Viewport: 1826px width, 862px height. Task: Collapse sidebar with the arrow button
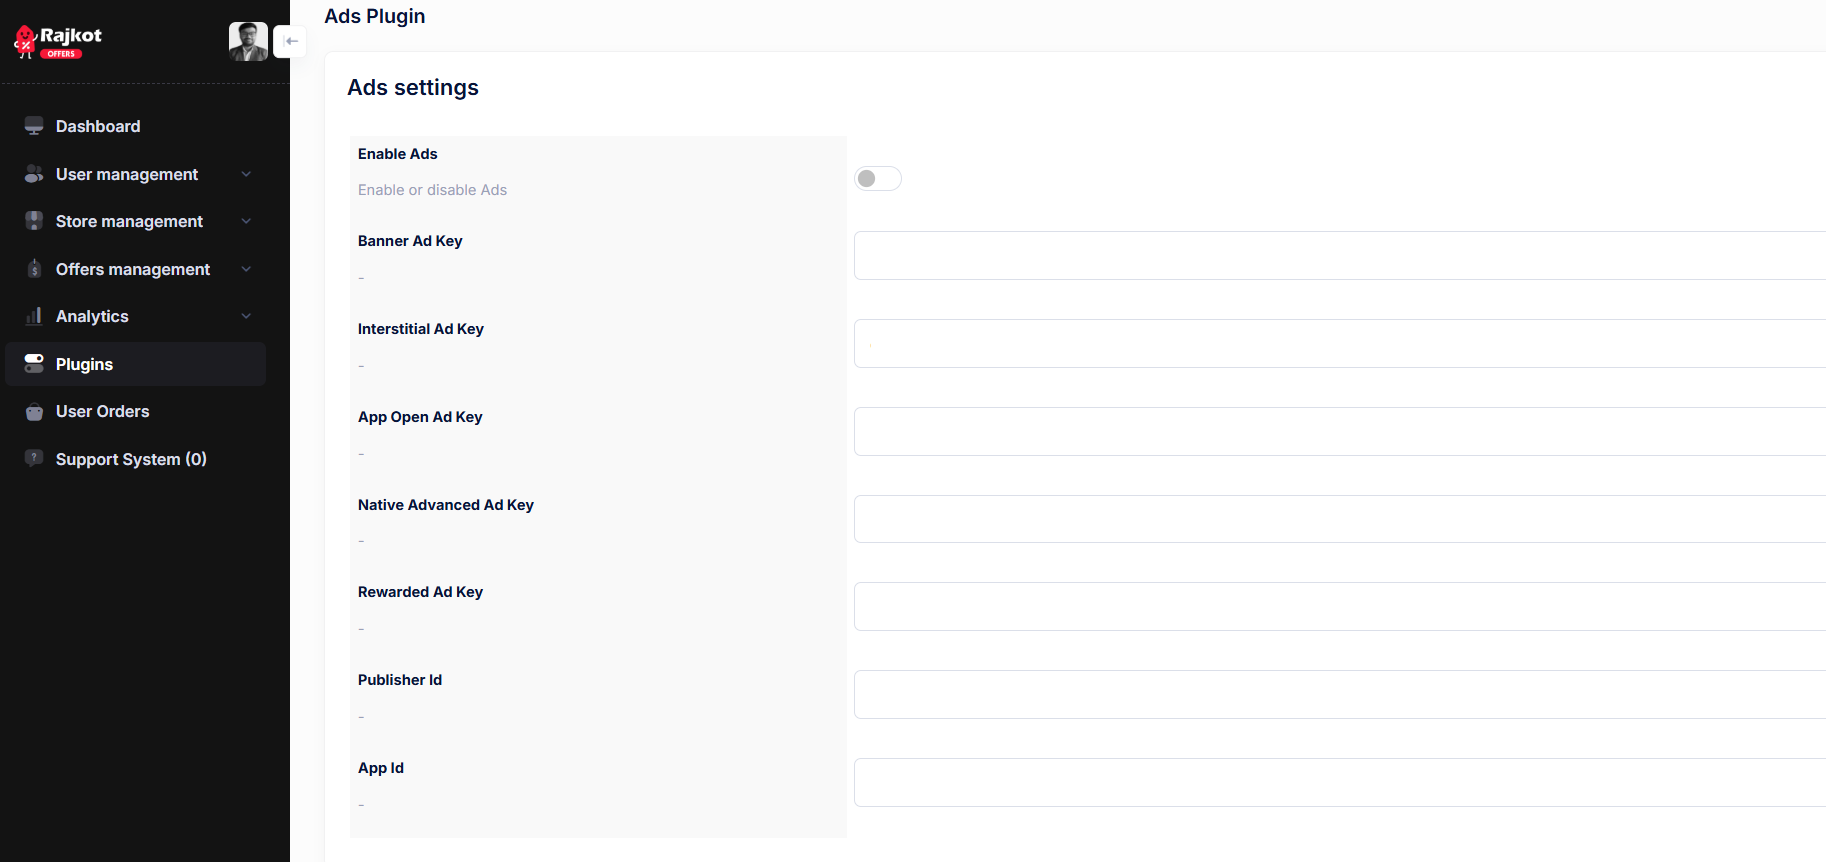pyautogui.click(x=291, y=41)
